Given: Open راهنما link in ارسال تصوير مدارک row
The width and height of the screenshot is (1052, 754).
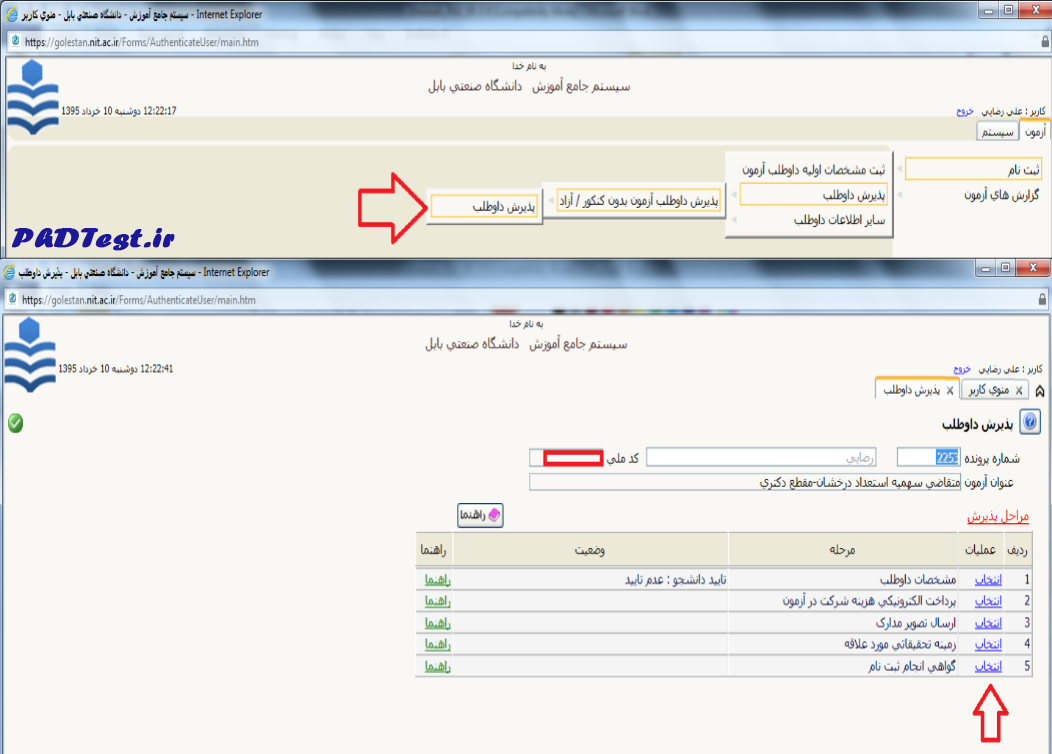Looking at the screenshot, I should point(437,623).
